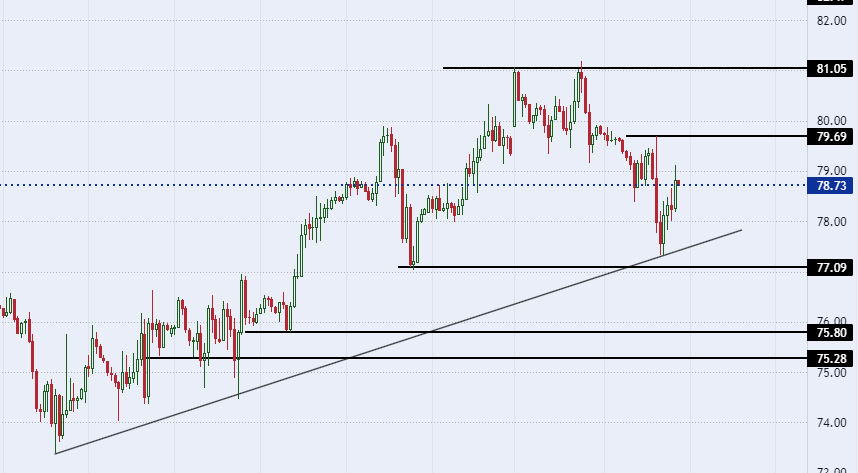Click the 78.00 price axis tick
The height and width of the screenshot is (473, 858).
831,222
